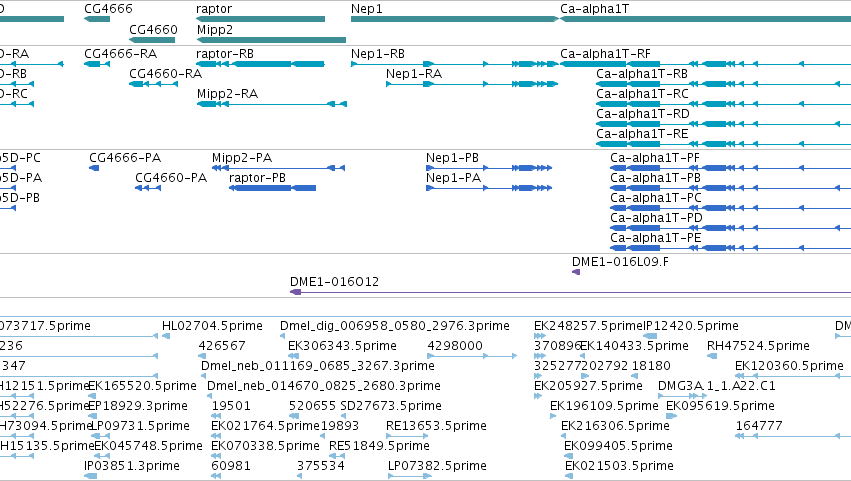The height and width of the screenshot is (481, 851).
Task: Click the 4298000 feature label
Action: point(455,346)
